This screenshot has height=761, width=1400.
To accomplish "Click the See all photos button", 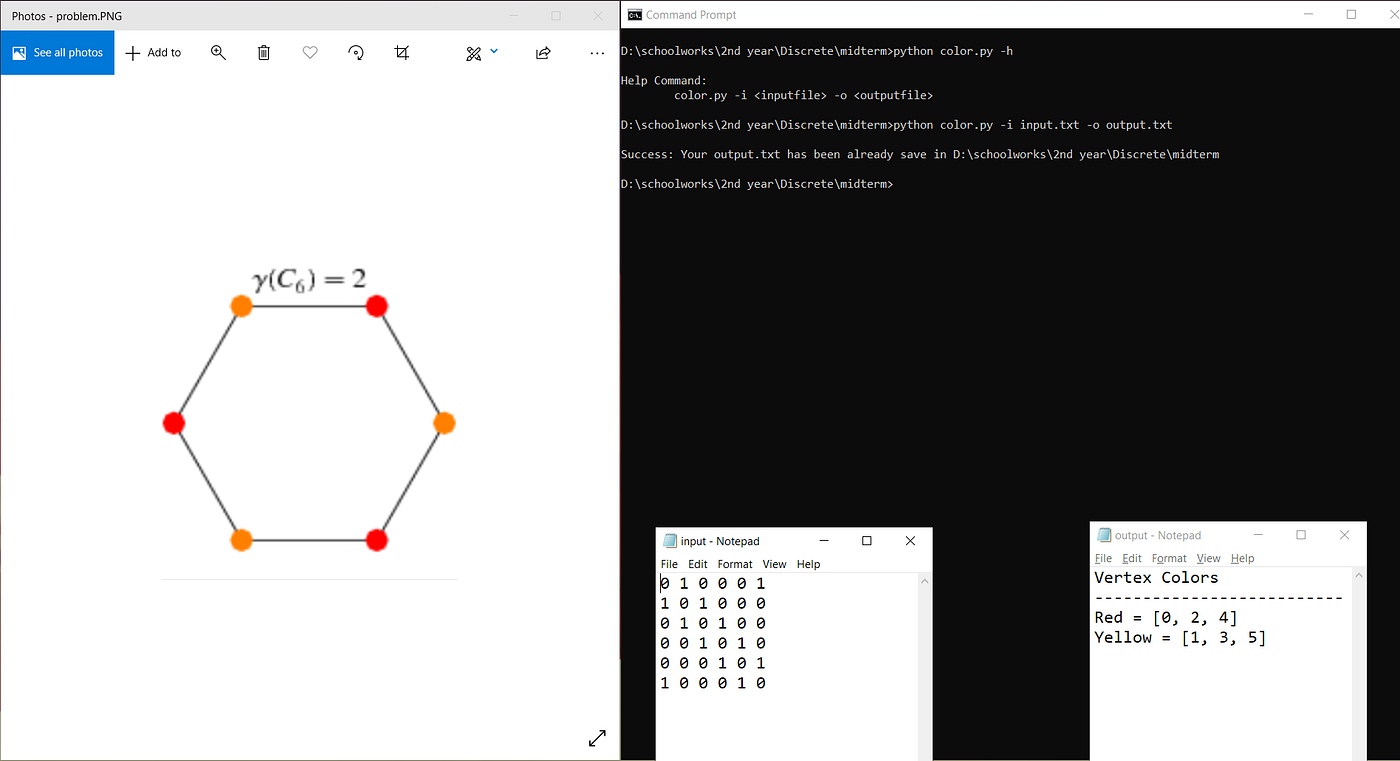I will pos(57,52).
